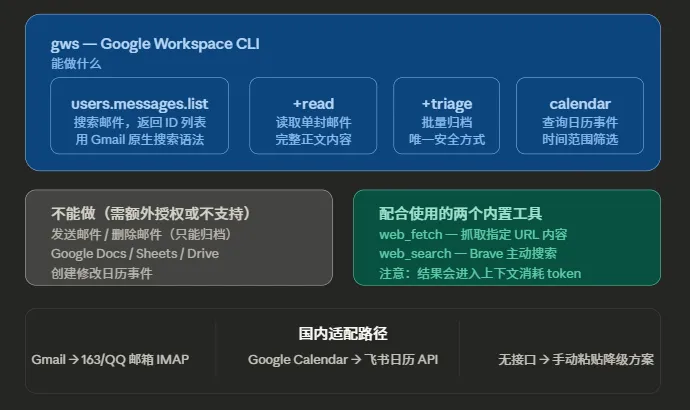Click the '能做什么' subtitle

(76, 64)
